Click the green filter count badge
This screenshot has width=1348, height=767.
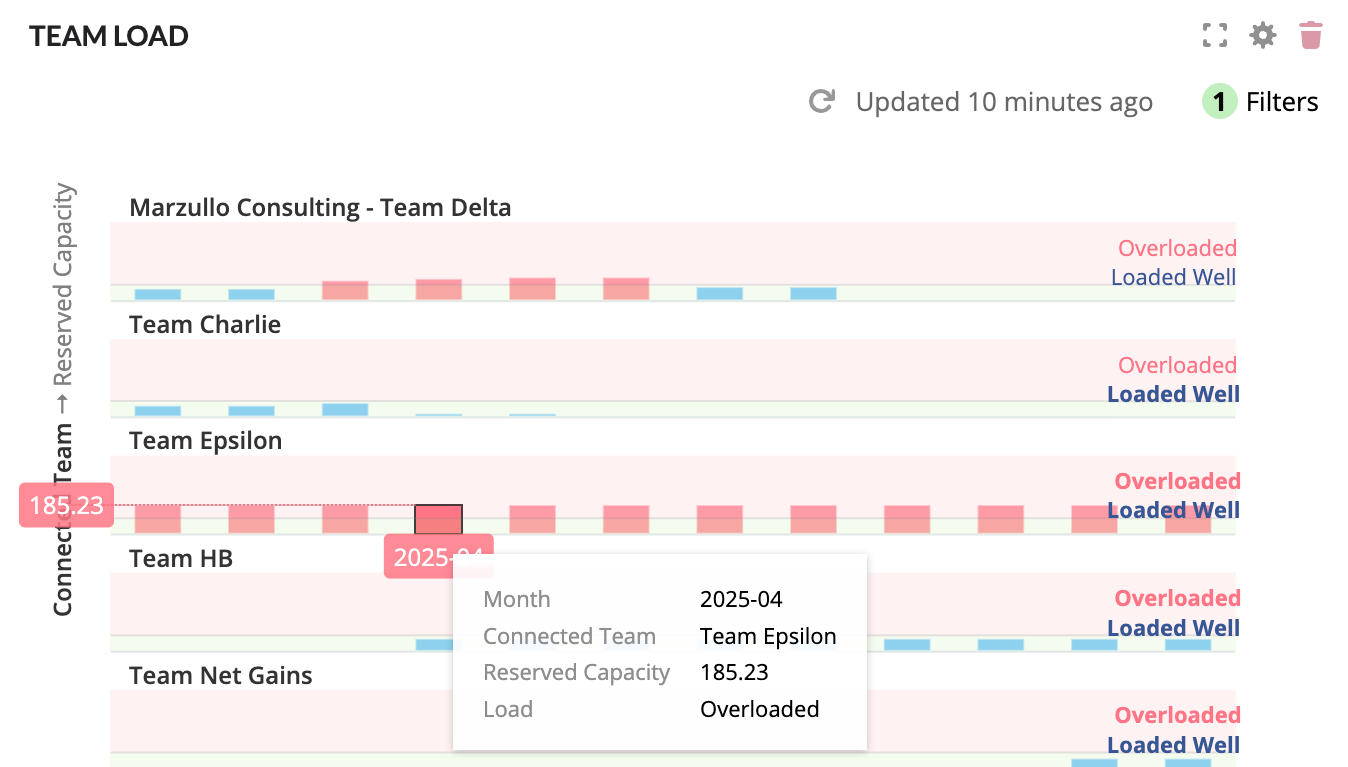click(x=1219, y=102)
